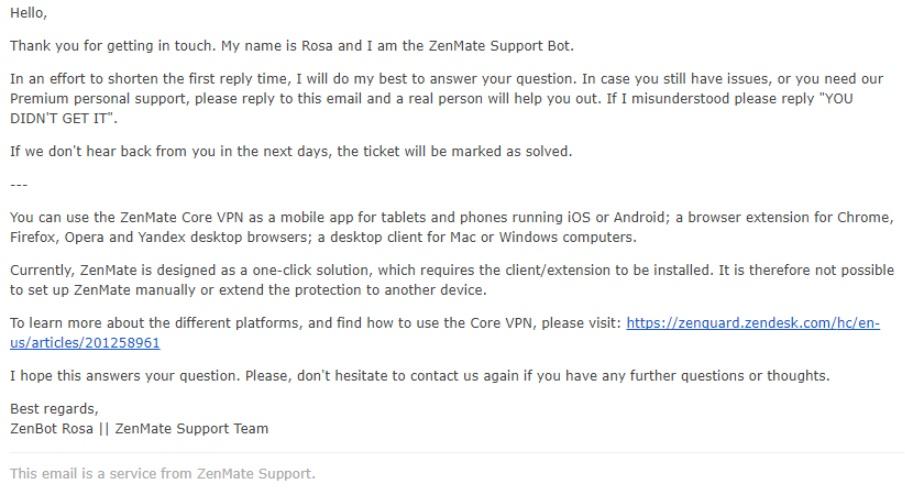Click the signature 'ZenBot Rosa || ZenMate Support Team'
The image size is (905, 488).
[x=139, y=429]
